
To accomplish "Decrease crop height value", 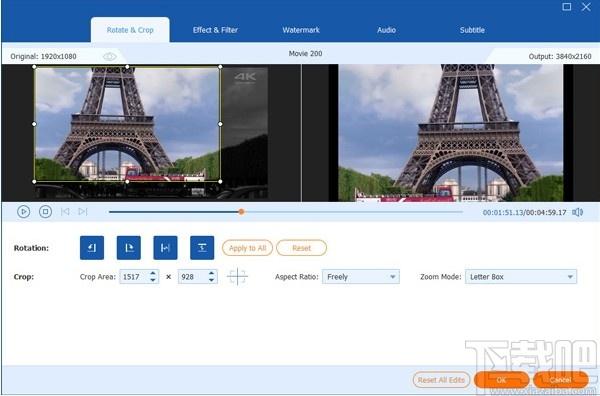I will (x=212, y=280).
